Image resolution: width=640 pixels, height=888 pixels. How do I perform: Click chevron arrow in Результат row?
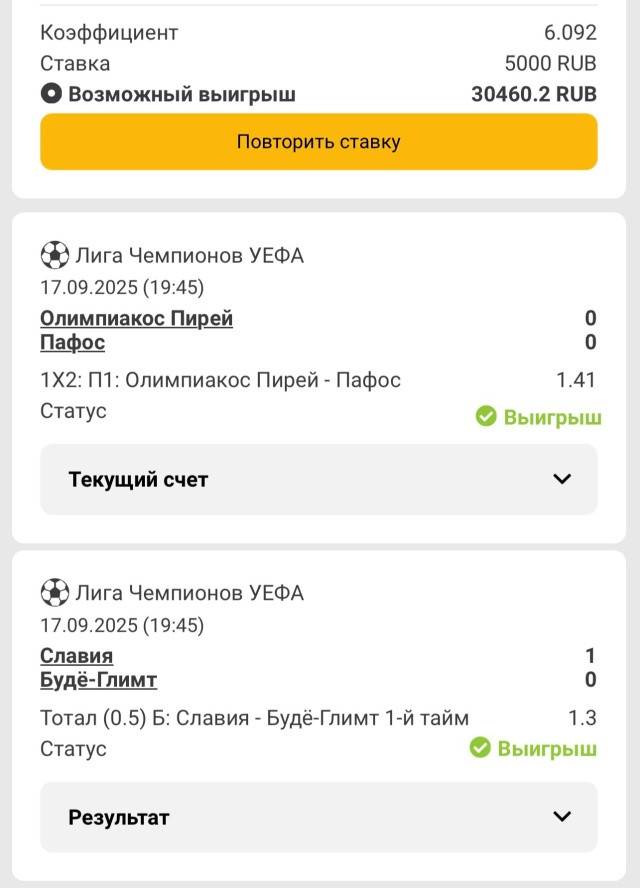pos(562,817)
